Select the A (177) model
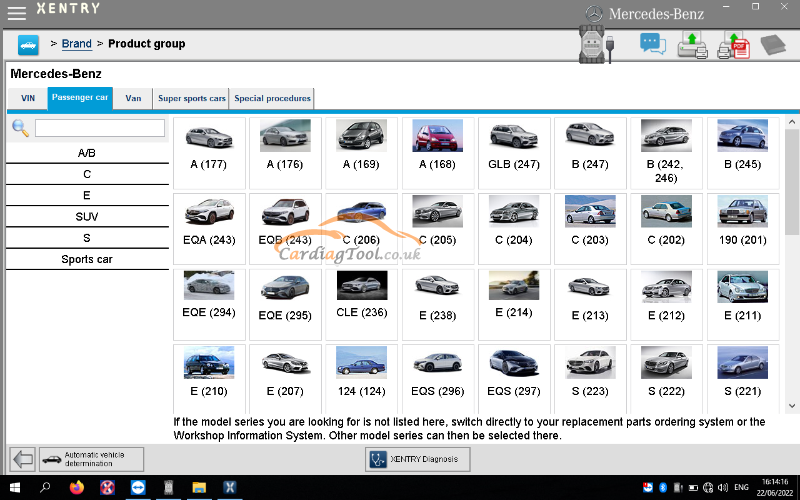Screen dimensions: 800x500 tap(209, 153)
